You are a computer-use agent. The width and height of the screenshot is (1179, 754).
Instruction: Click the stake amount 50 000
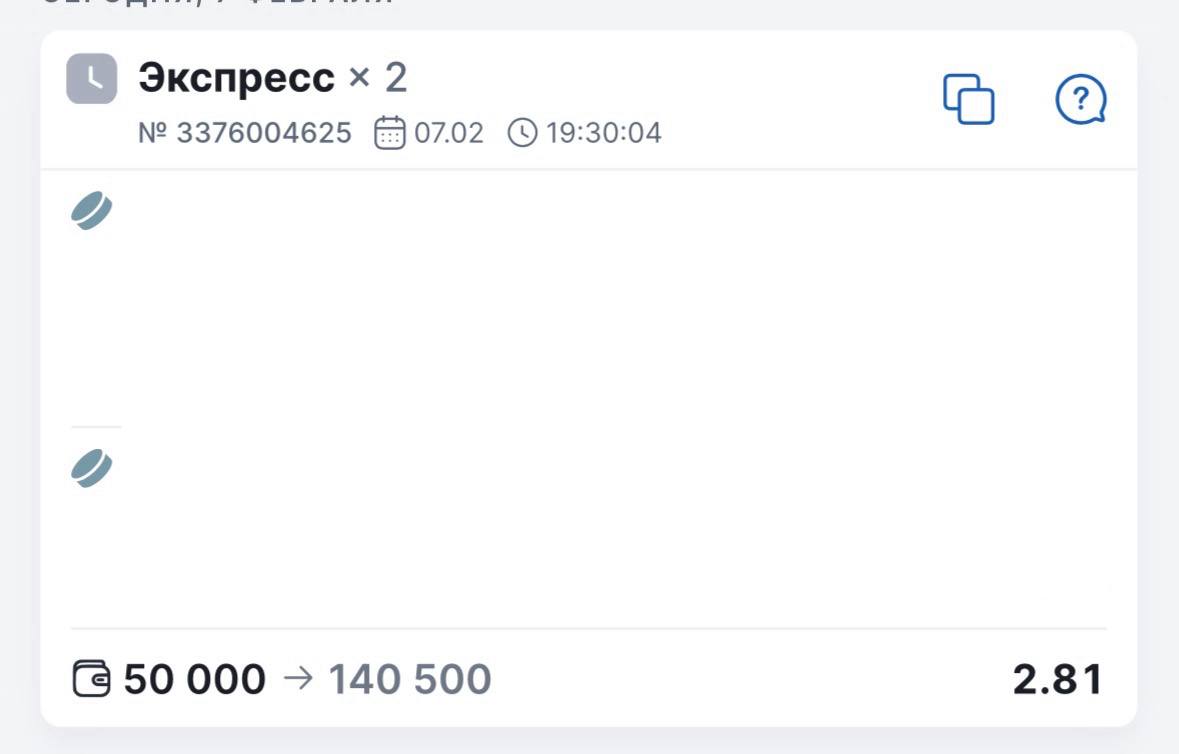pyautogui.click(x=195, y=680)
